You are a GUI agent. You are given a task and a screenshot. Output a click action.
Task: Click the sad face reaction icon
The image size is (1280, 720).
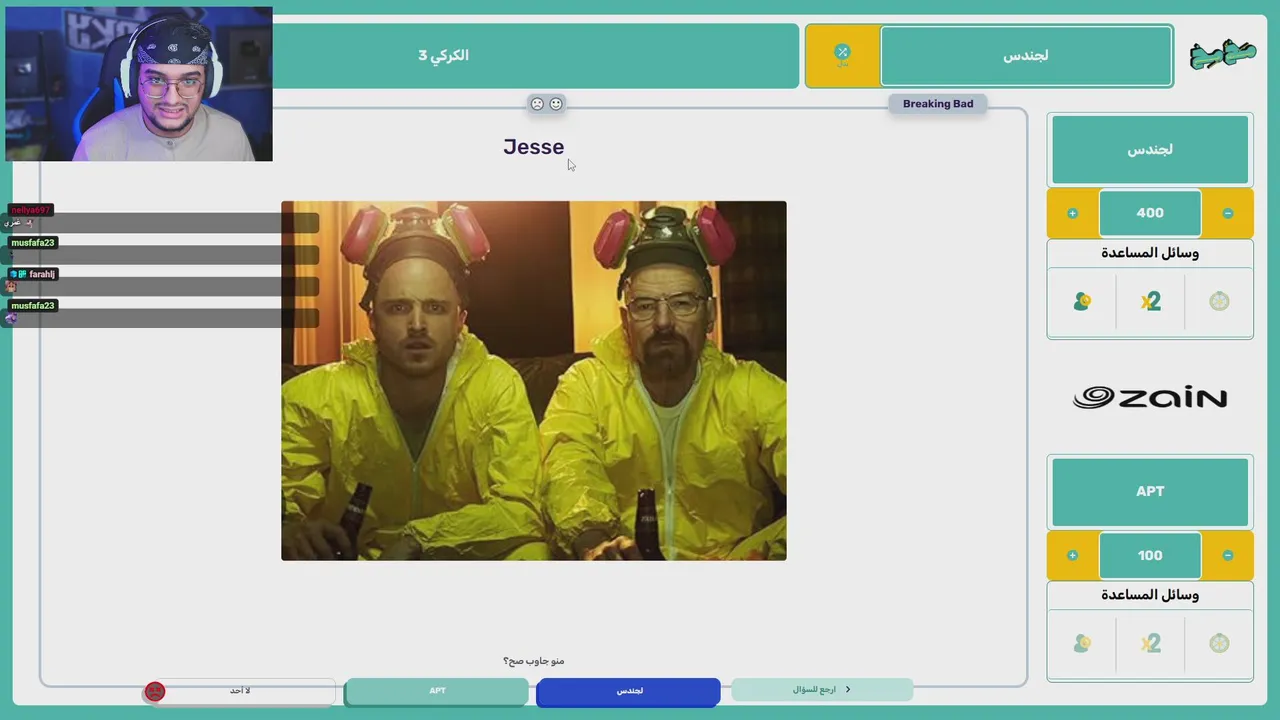[x=537, y=104]
